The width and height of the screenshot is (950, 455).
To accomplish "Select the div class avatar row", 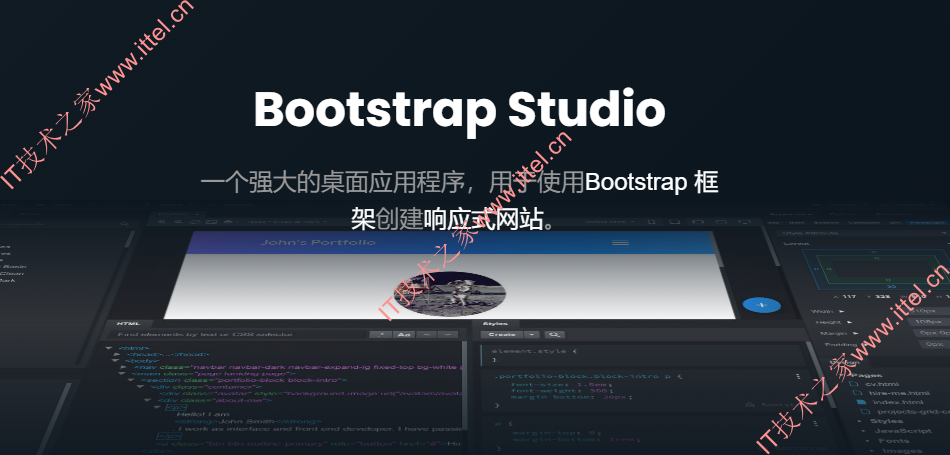I will click(x=311, y=394).
